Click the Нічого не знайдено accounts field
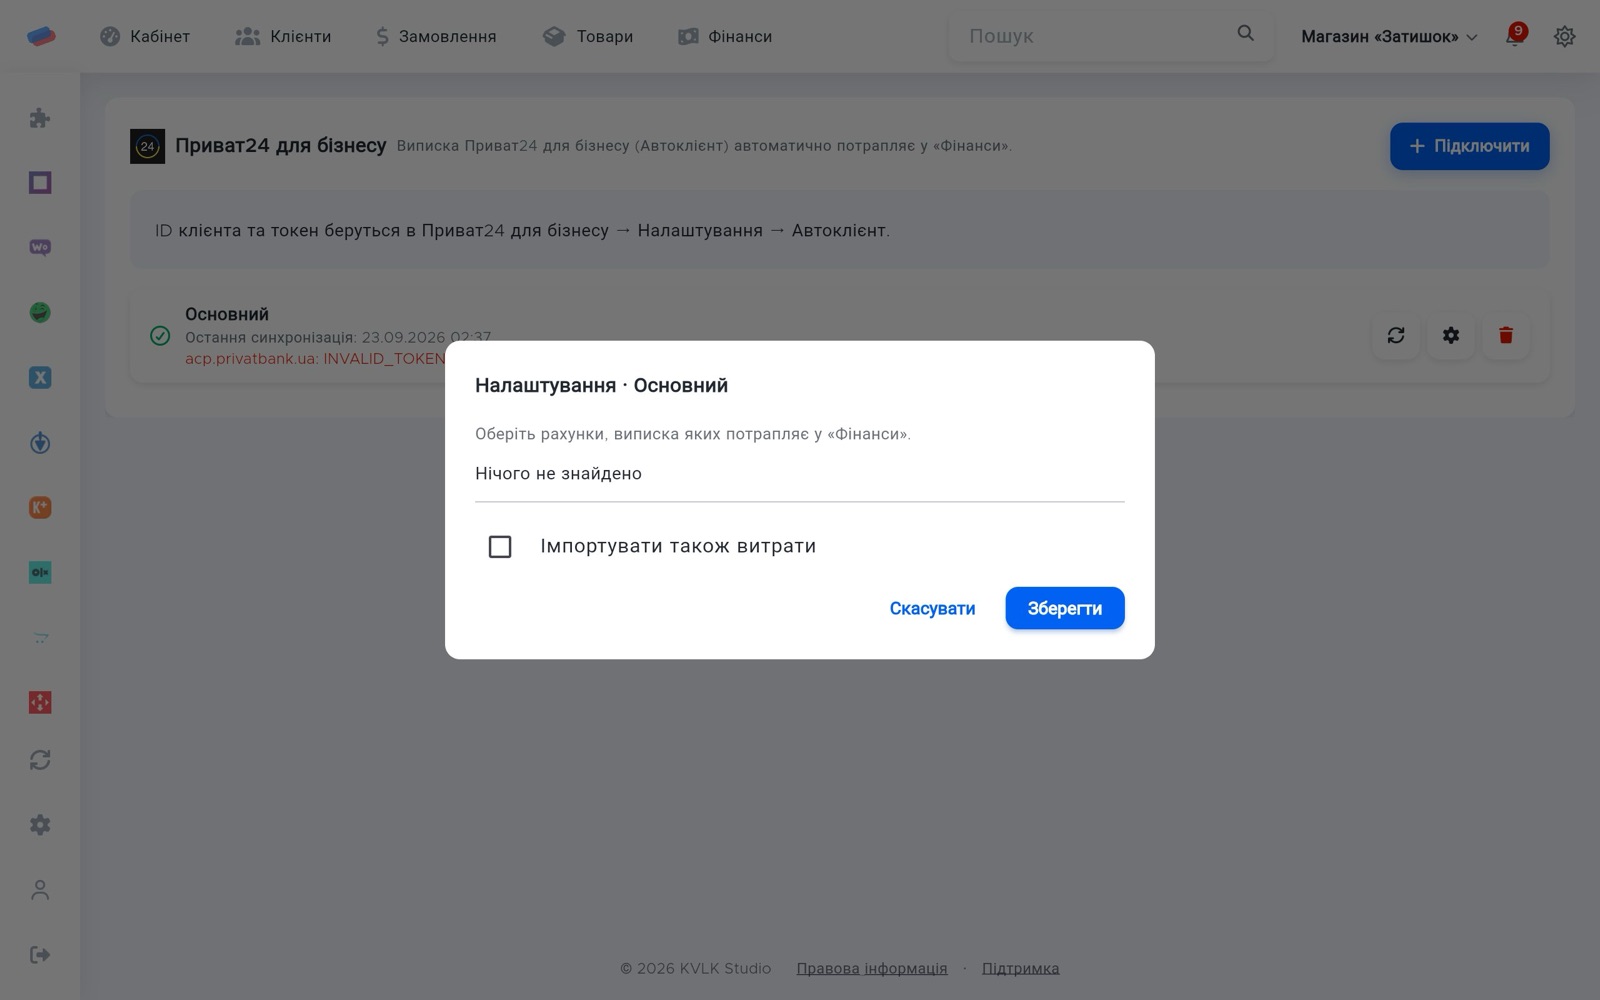Image resolution: width=1600 pixels, height=1000 pixels. 800,474
